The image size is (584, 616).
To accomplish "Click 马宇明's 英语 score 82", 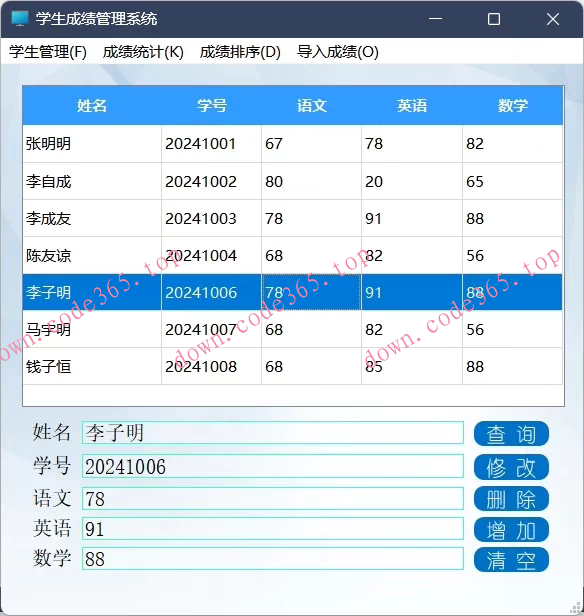I will (x=412, y=330).
